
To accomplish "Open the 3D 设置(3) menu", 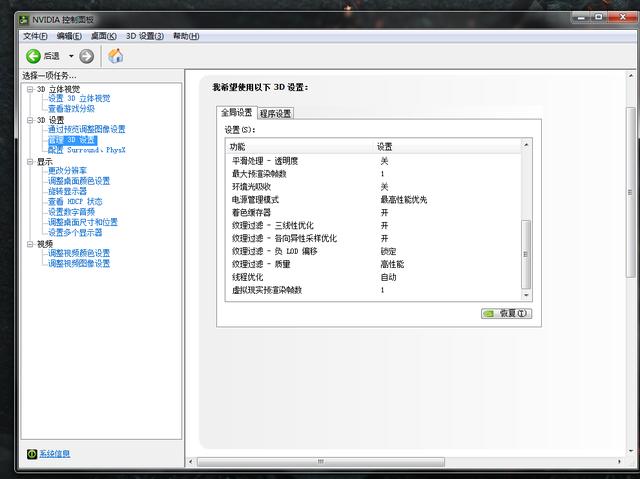I will point(145,36).
